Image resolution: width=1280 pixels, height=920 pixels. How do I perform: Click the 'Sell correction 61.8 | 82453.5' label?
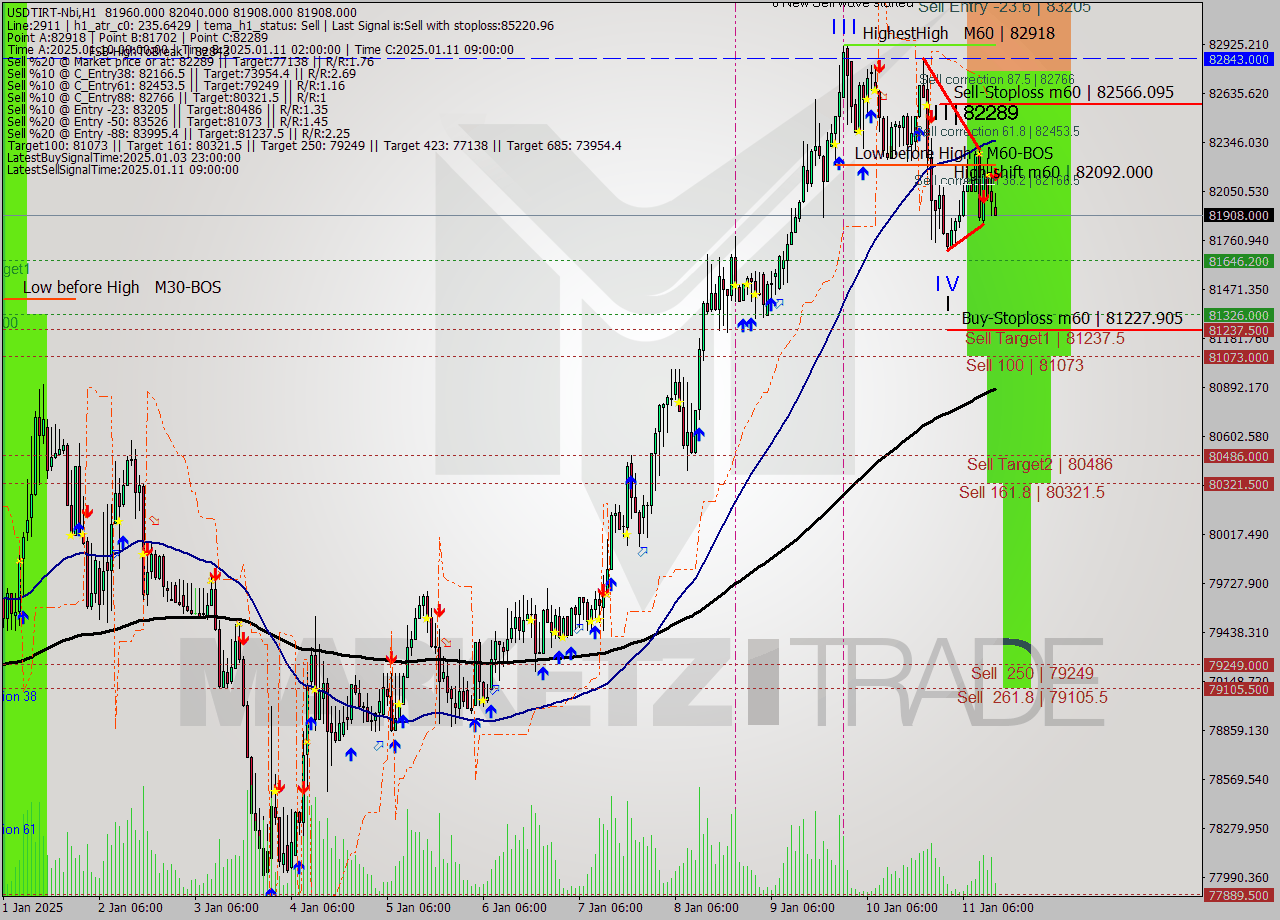click(1000, 131)
